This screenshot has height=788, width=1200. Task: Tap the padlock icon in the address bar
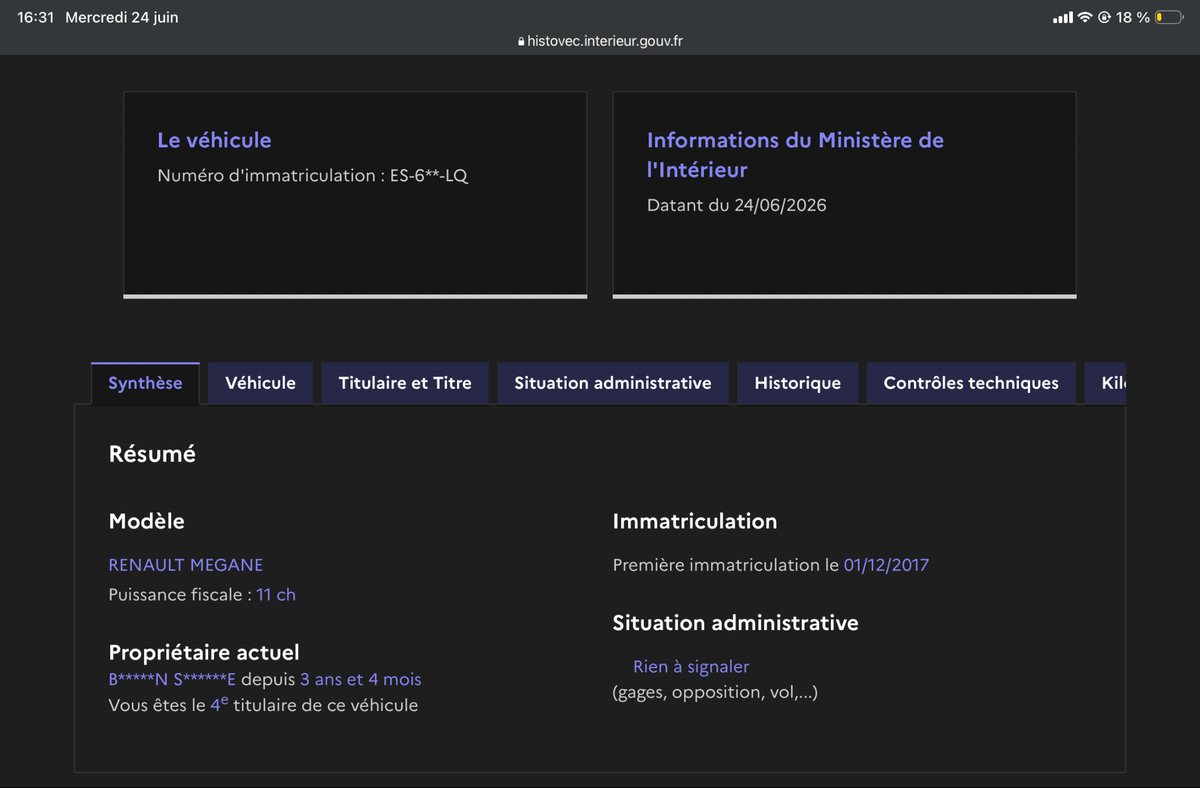[x=521, y=42]
